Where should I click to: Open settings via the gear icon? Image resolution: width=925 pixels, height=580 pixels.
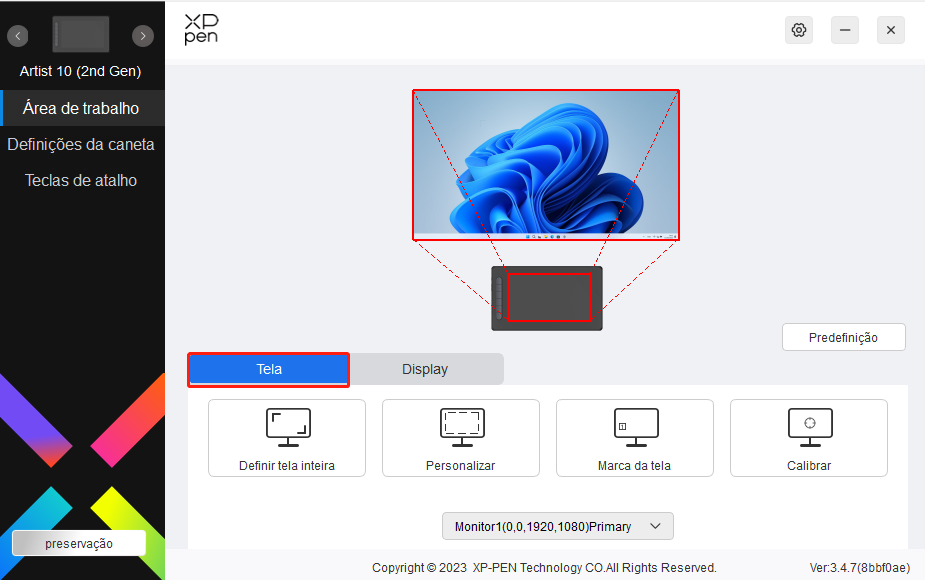(798, 30)
